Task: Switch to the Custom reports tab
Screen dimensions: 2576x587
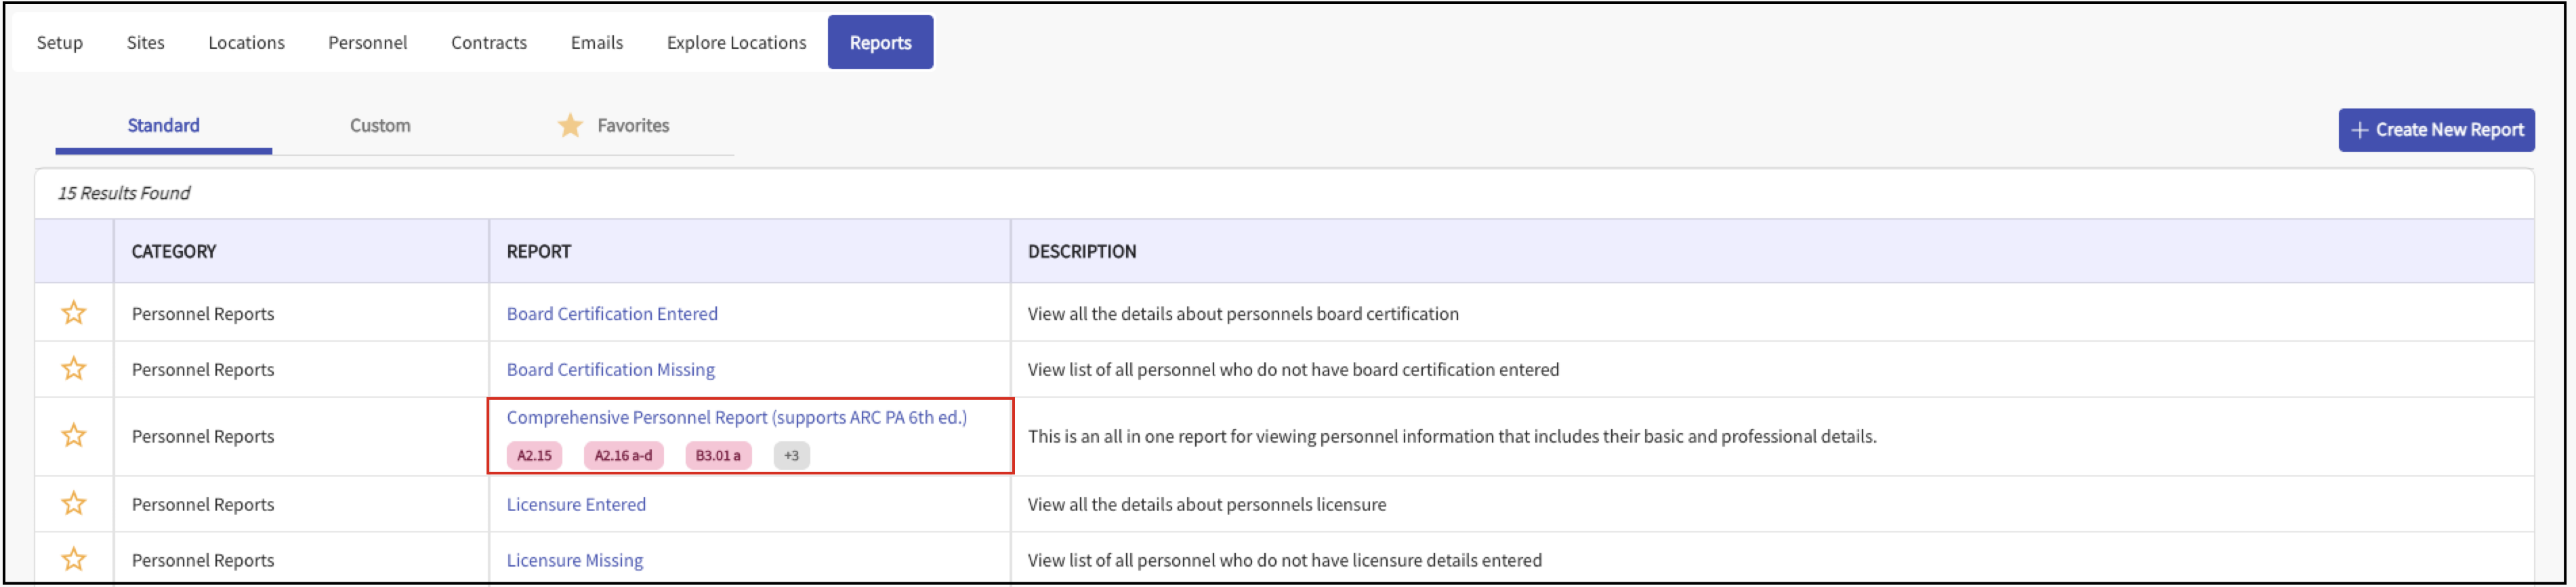Action: tap(380, 126)
